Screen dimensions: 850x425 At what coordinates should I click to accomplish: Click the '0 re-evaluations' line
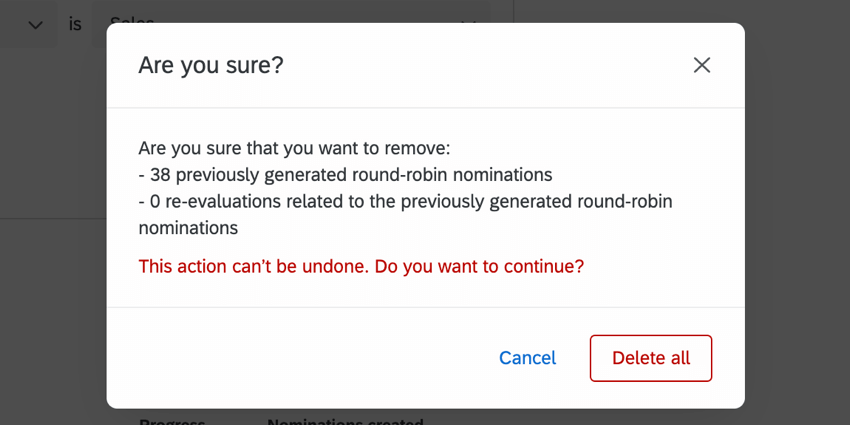(405, 201)
